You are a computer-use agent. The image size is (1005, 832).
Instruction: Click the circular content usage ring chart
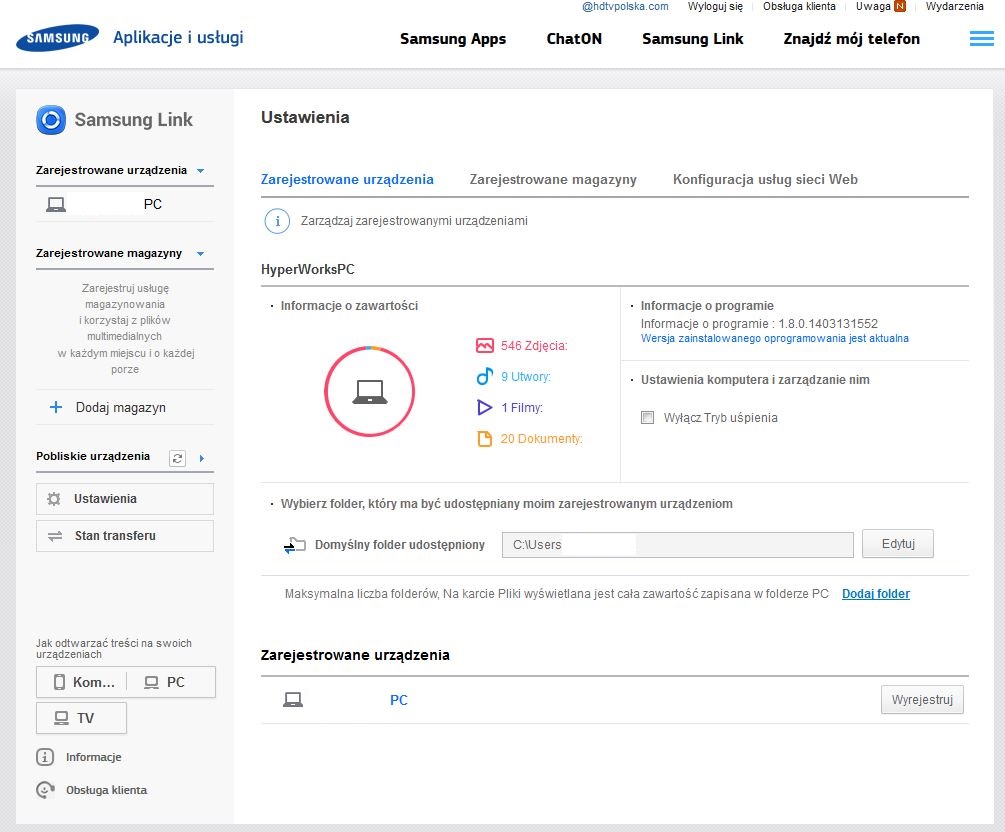(x=370, y=392)
